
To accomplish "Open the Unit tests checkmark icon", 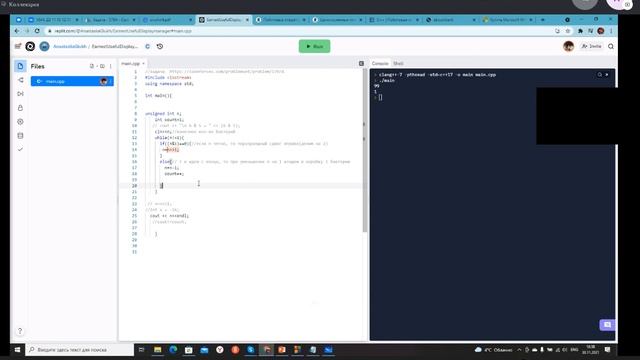I will click(20, 149).
